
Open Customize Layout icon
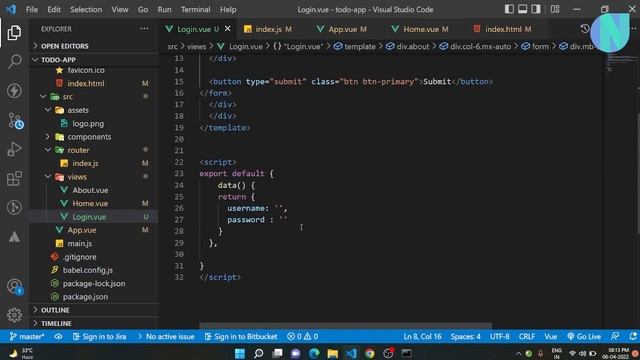point(555,9)
